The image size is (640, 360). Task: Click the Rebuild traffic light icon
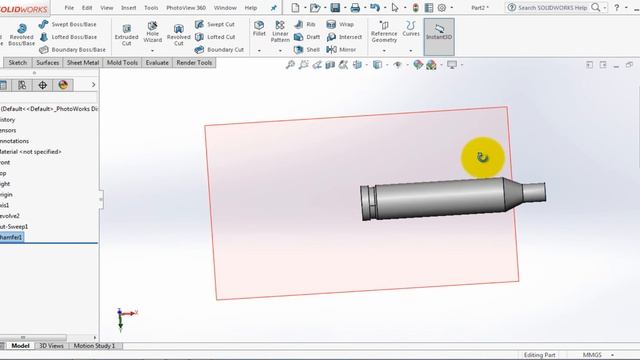[416, 8]
